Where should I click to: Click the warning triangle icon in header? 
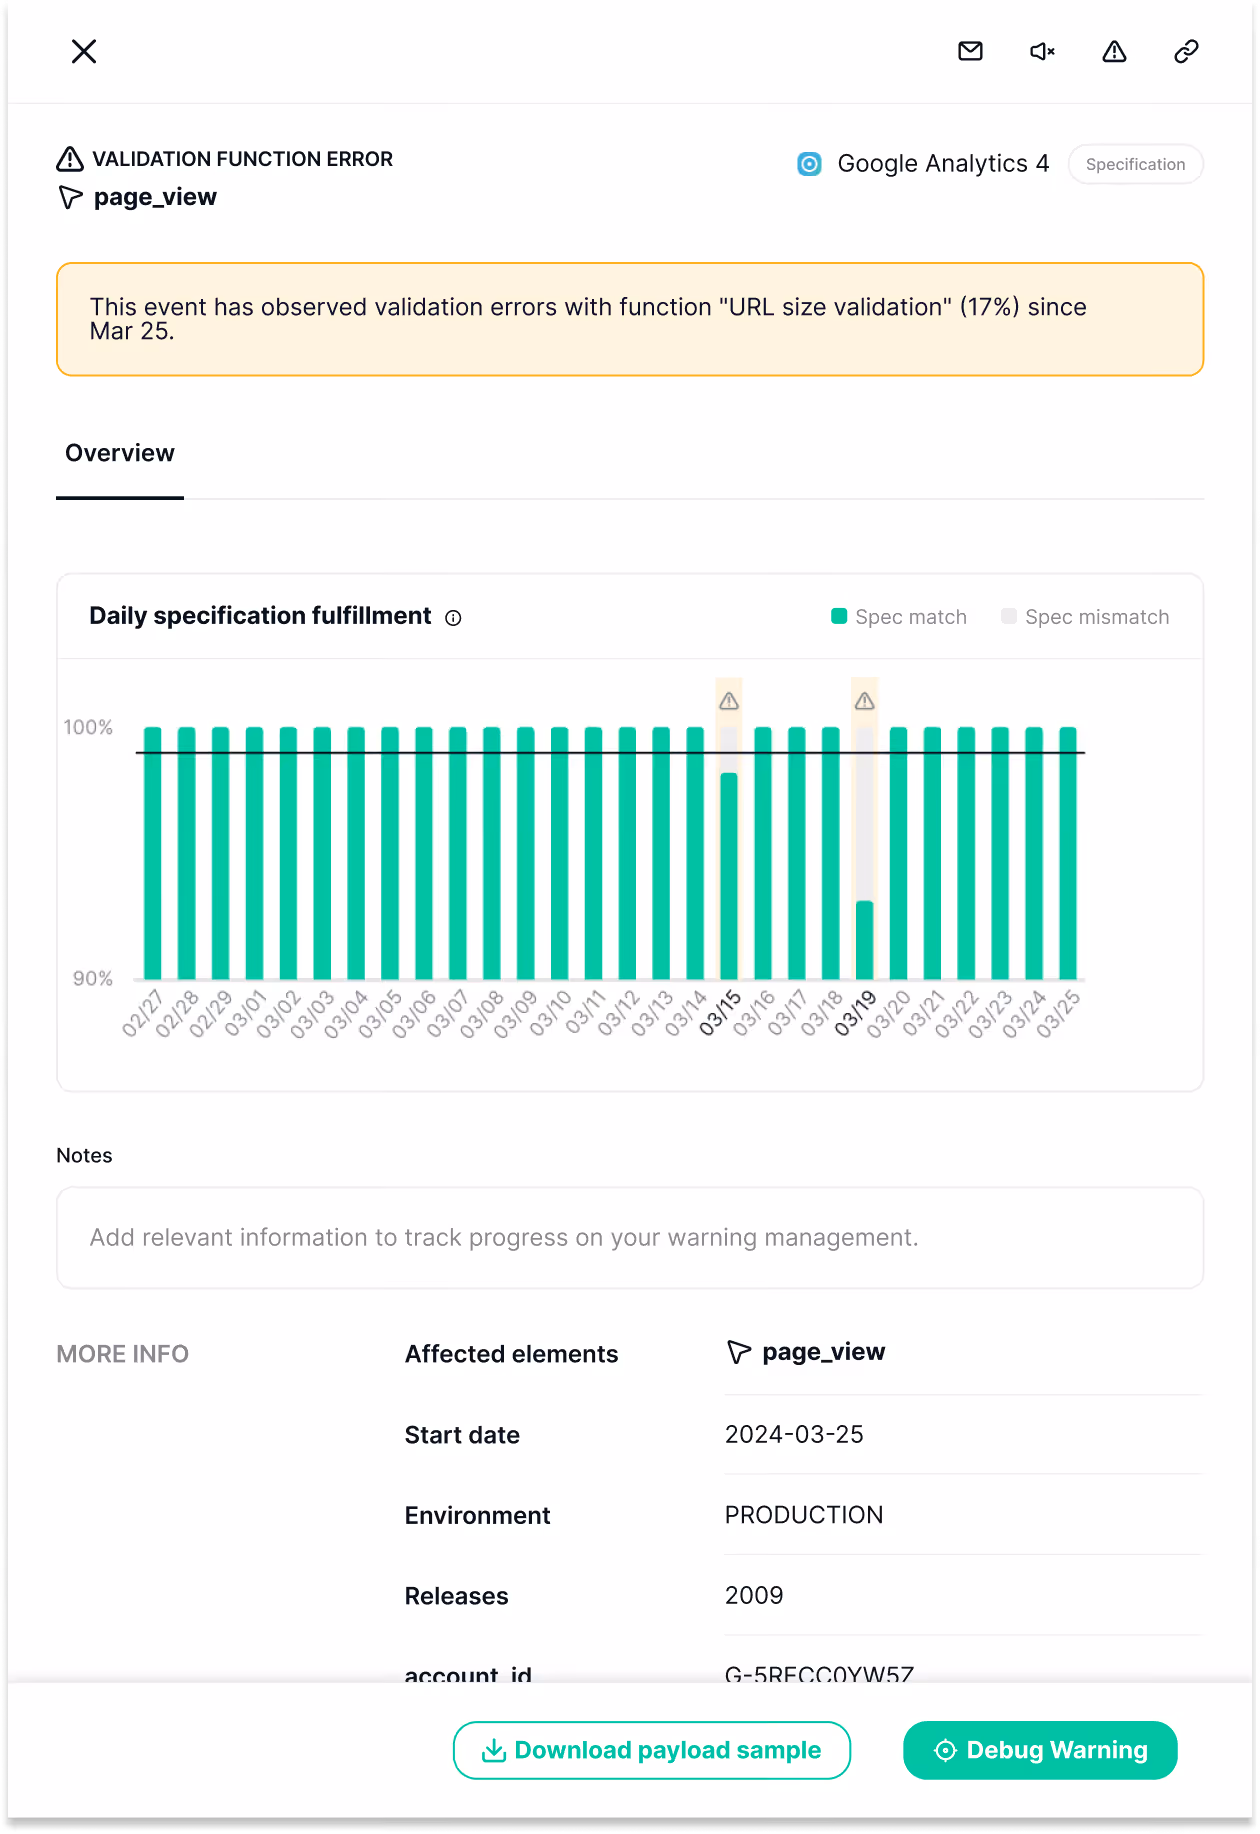point(1114,51)
